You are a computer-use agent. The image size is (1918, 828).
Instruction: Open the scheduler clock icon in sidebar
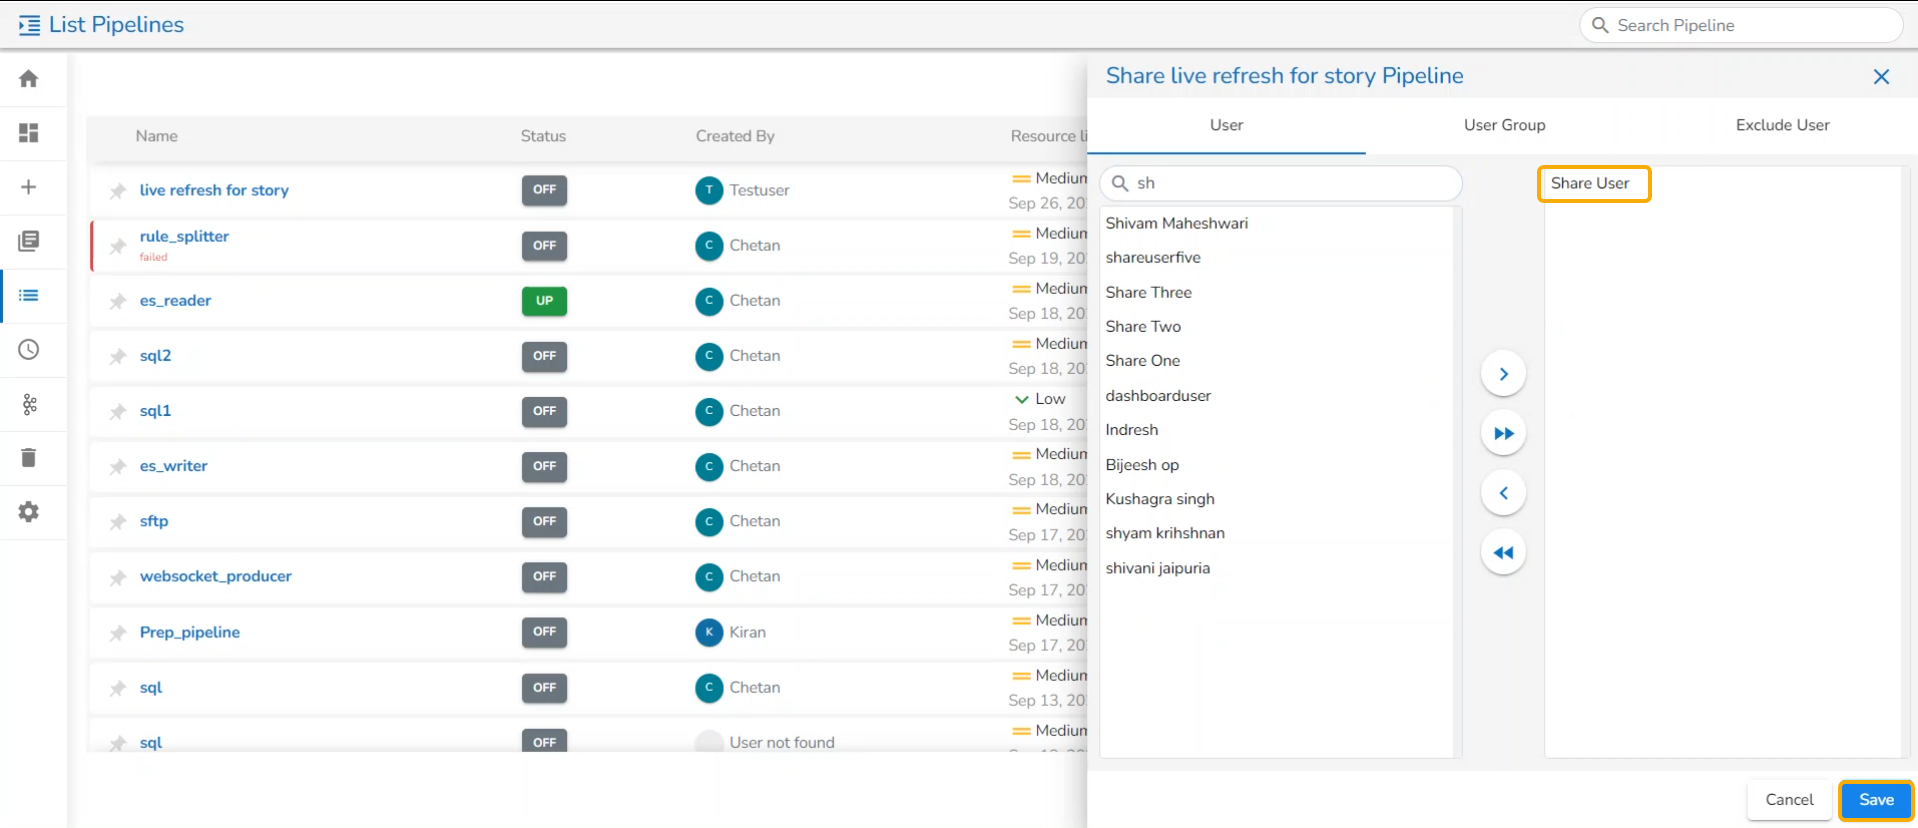29,350
